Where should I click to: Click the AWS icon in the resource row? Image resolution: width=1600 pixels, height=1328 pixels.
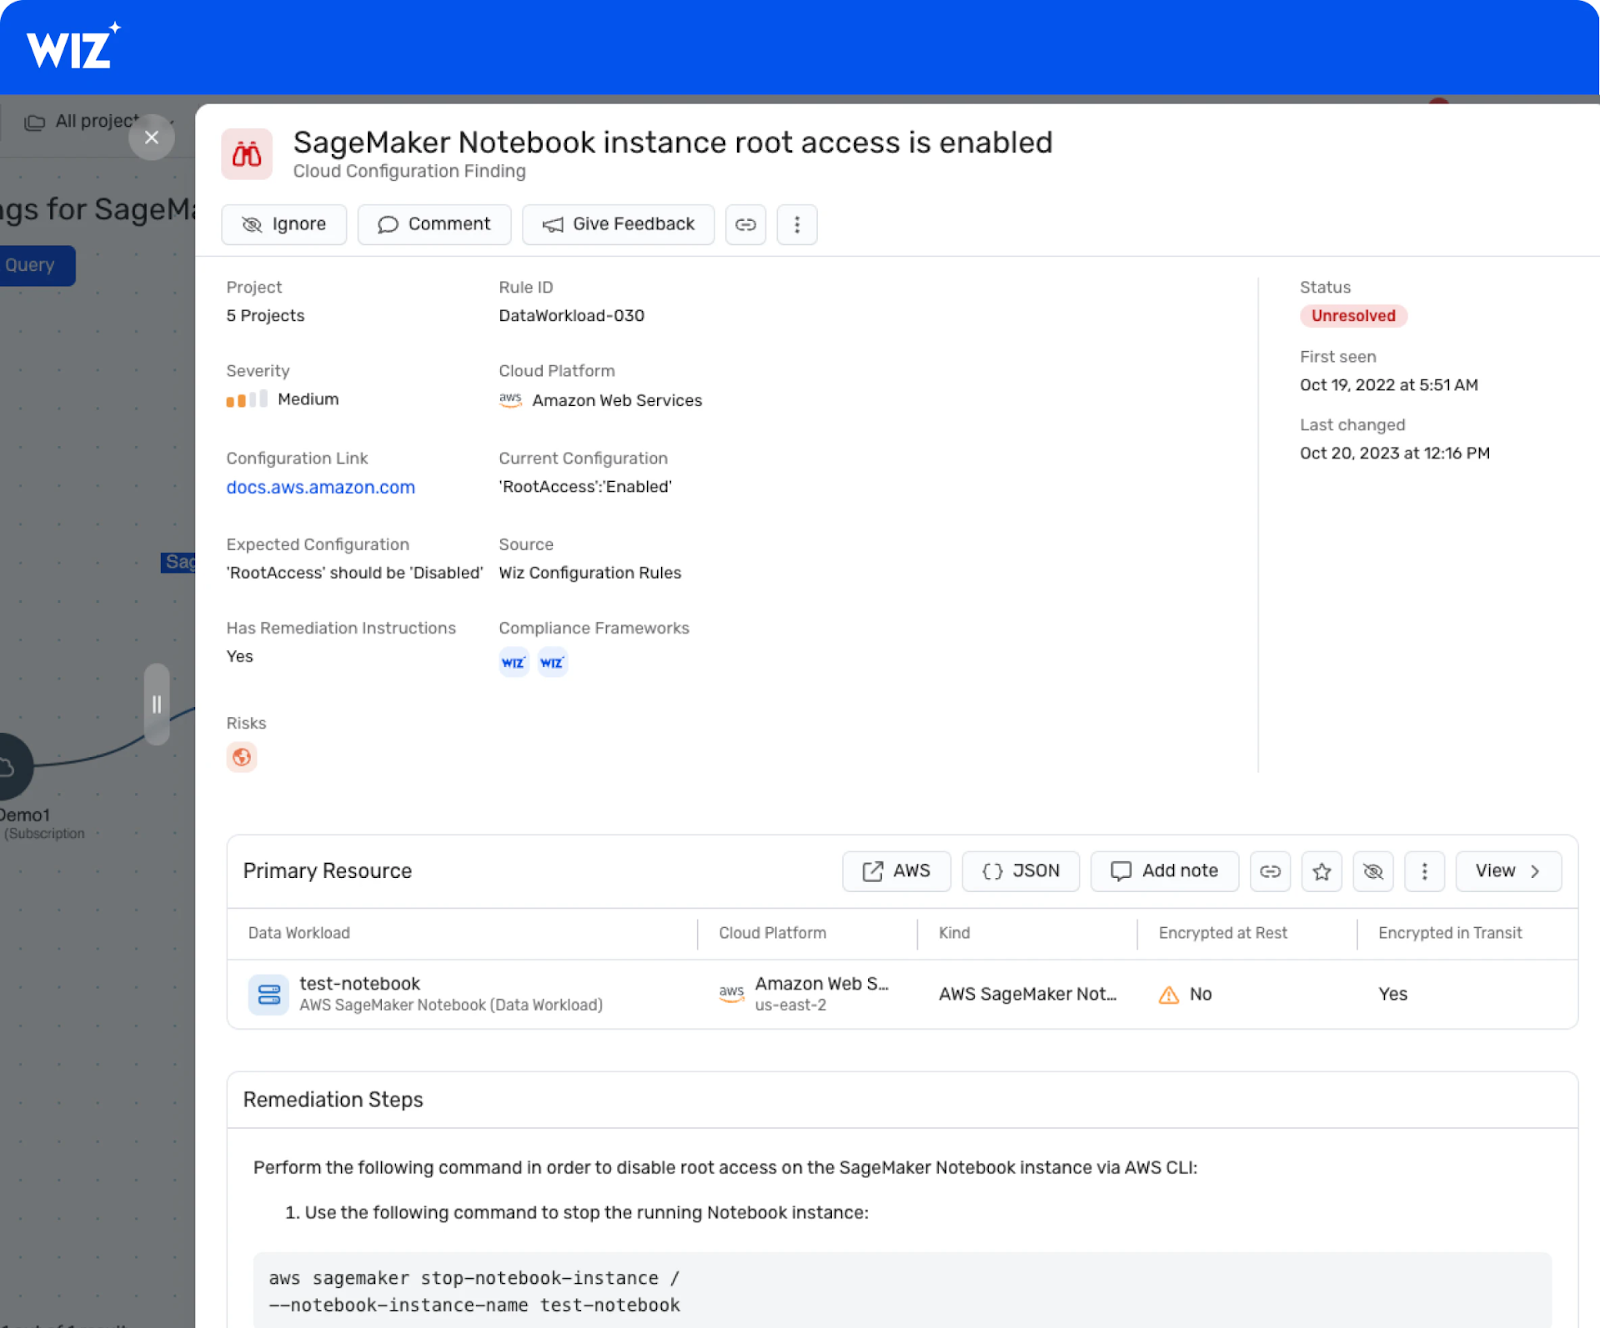(732, 993)
